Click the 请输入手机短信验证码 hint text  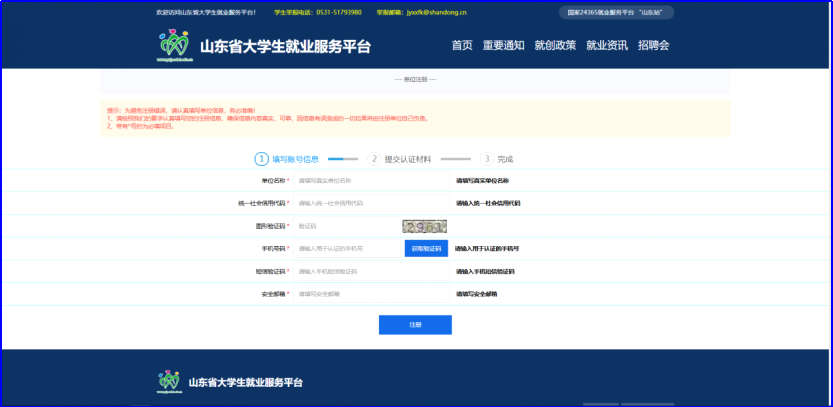click(485, 271)
